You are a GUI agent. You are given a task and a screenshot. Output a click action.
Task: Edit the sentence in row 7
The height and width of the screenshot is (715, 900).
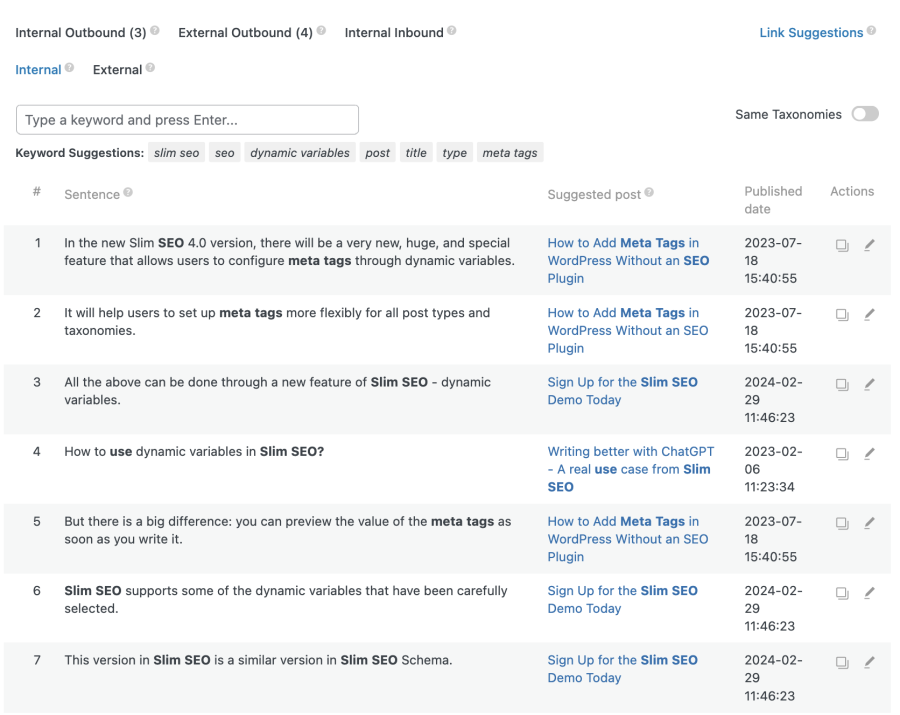point(870,662)
